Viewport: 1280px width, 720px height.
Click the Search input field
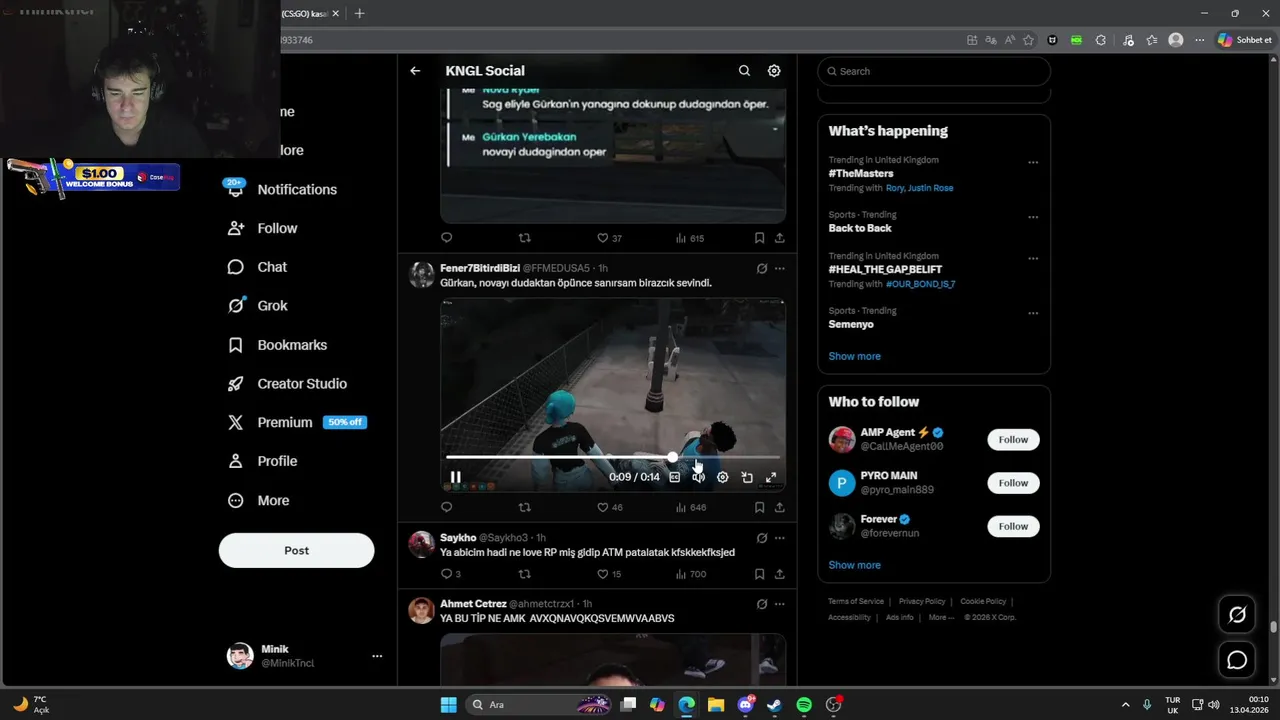[934, 71]
